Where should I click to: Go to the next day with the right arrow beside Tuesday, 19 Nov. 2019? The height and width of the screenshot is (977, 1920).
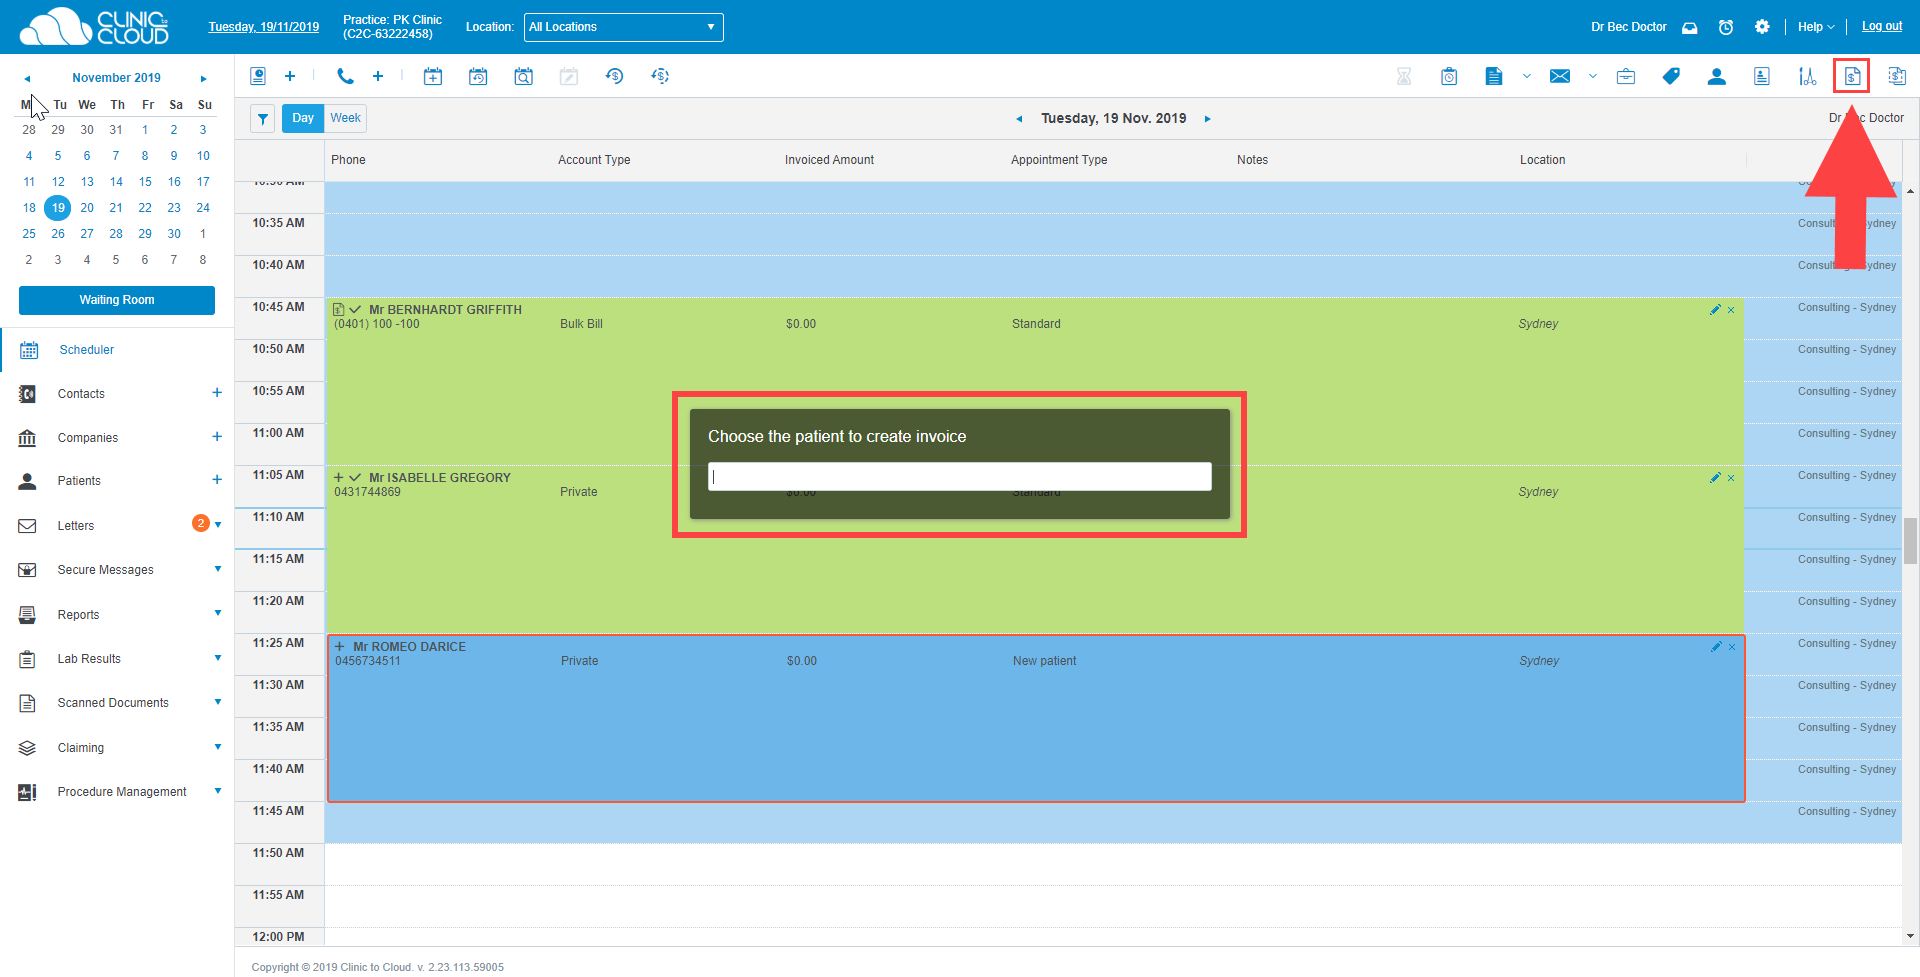pyautogui.click(x=1208, y=119)
